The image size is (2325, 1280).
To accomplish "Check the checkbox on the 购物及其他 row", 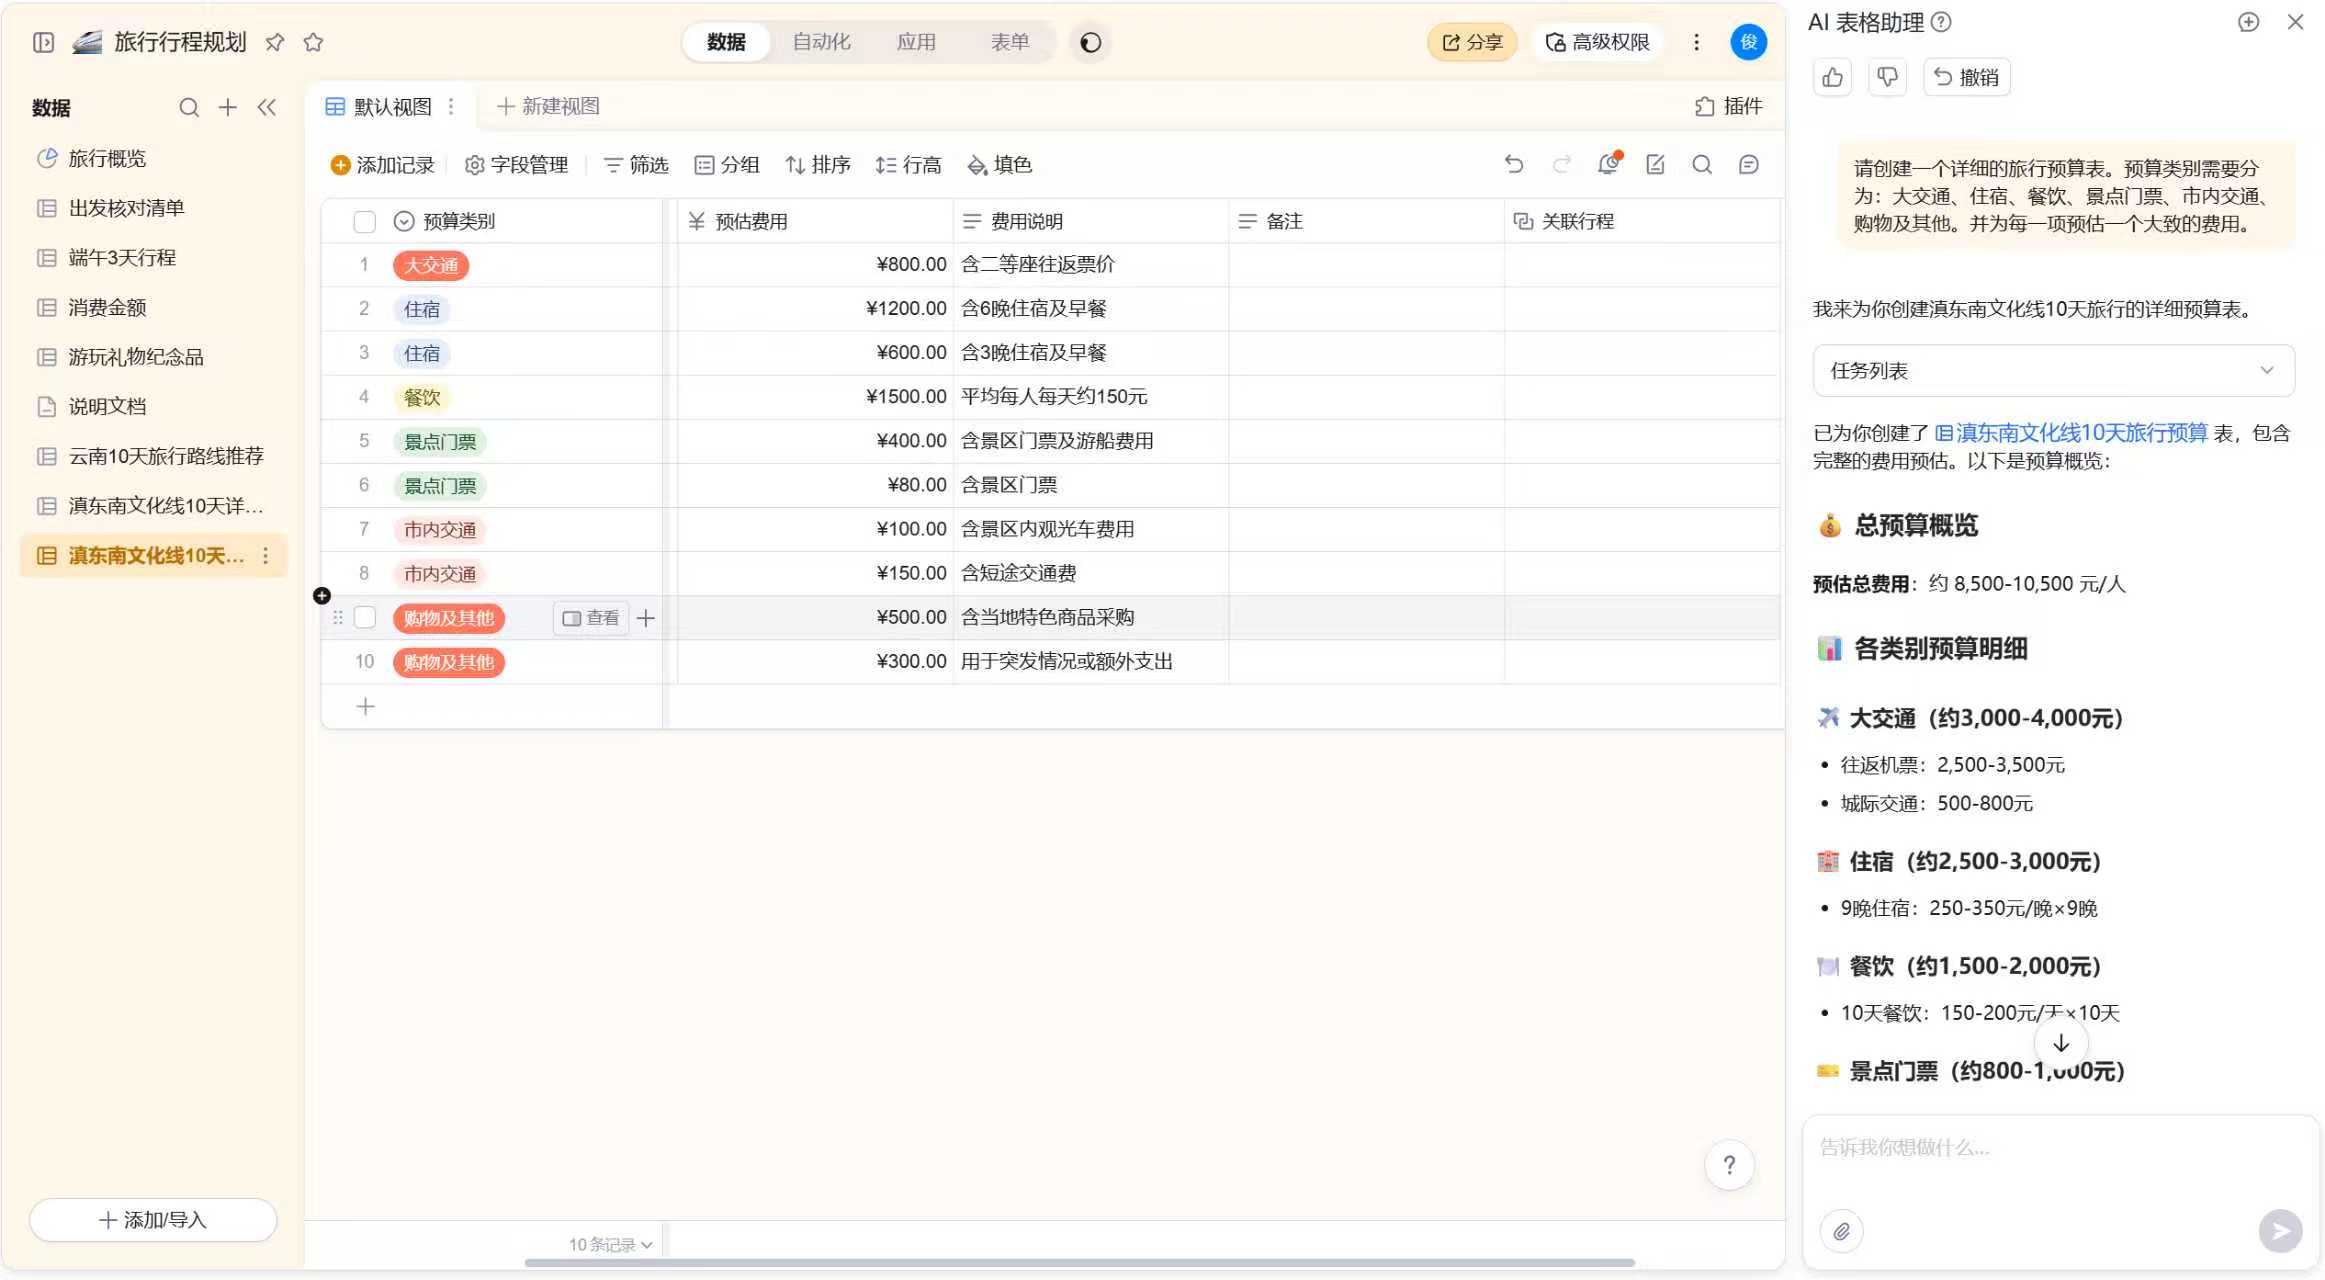I will (364, 617).
